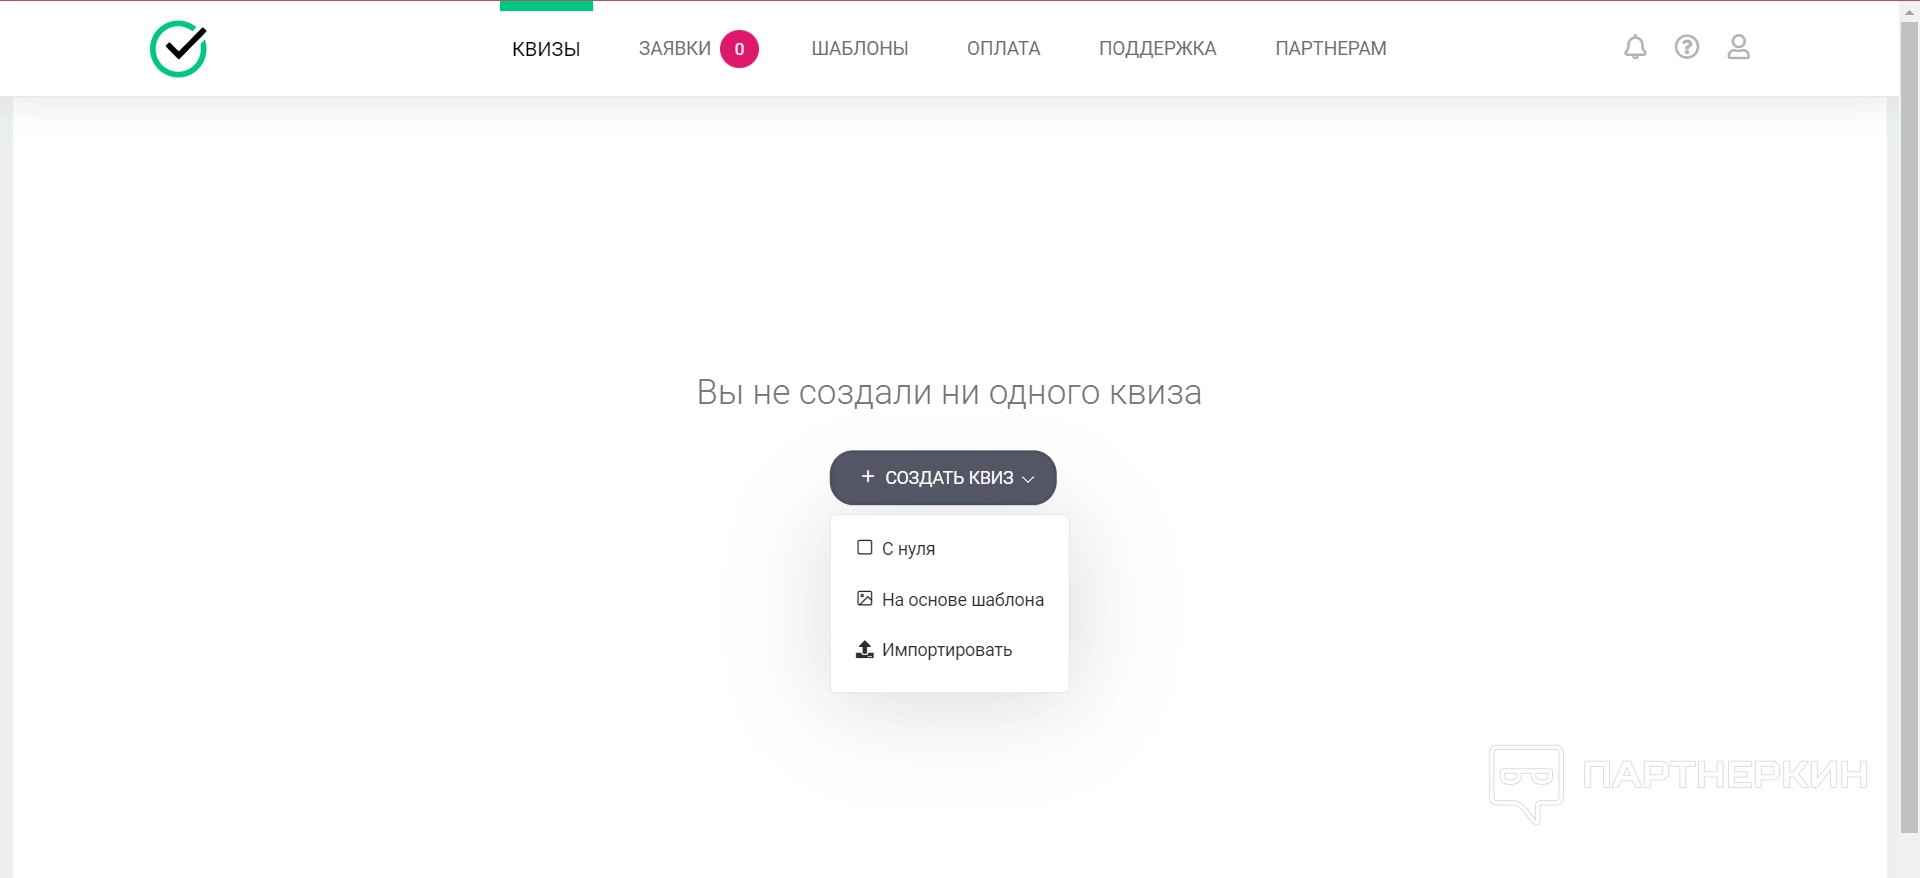Click the page vertical scrollbar thumb
This screenshot has width=1920, height=878.
(x=1909, y=426)
